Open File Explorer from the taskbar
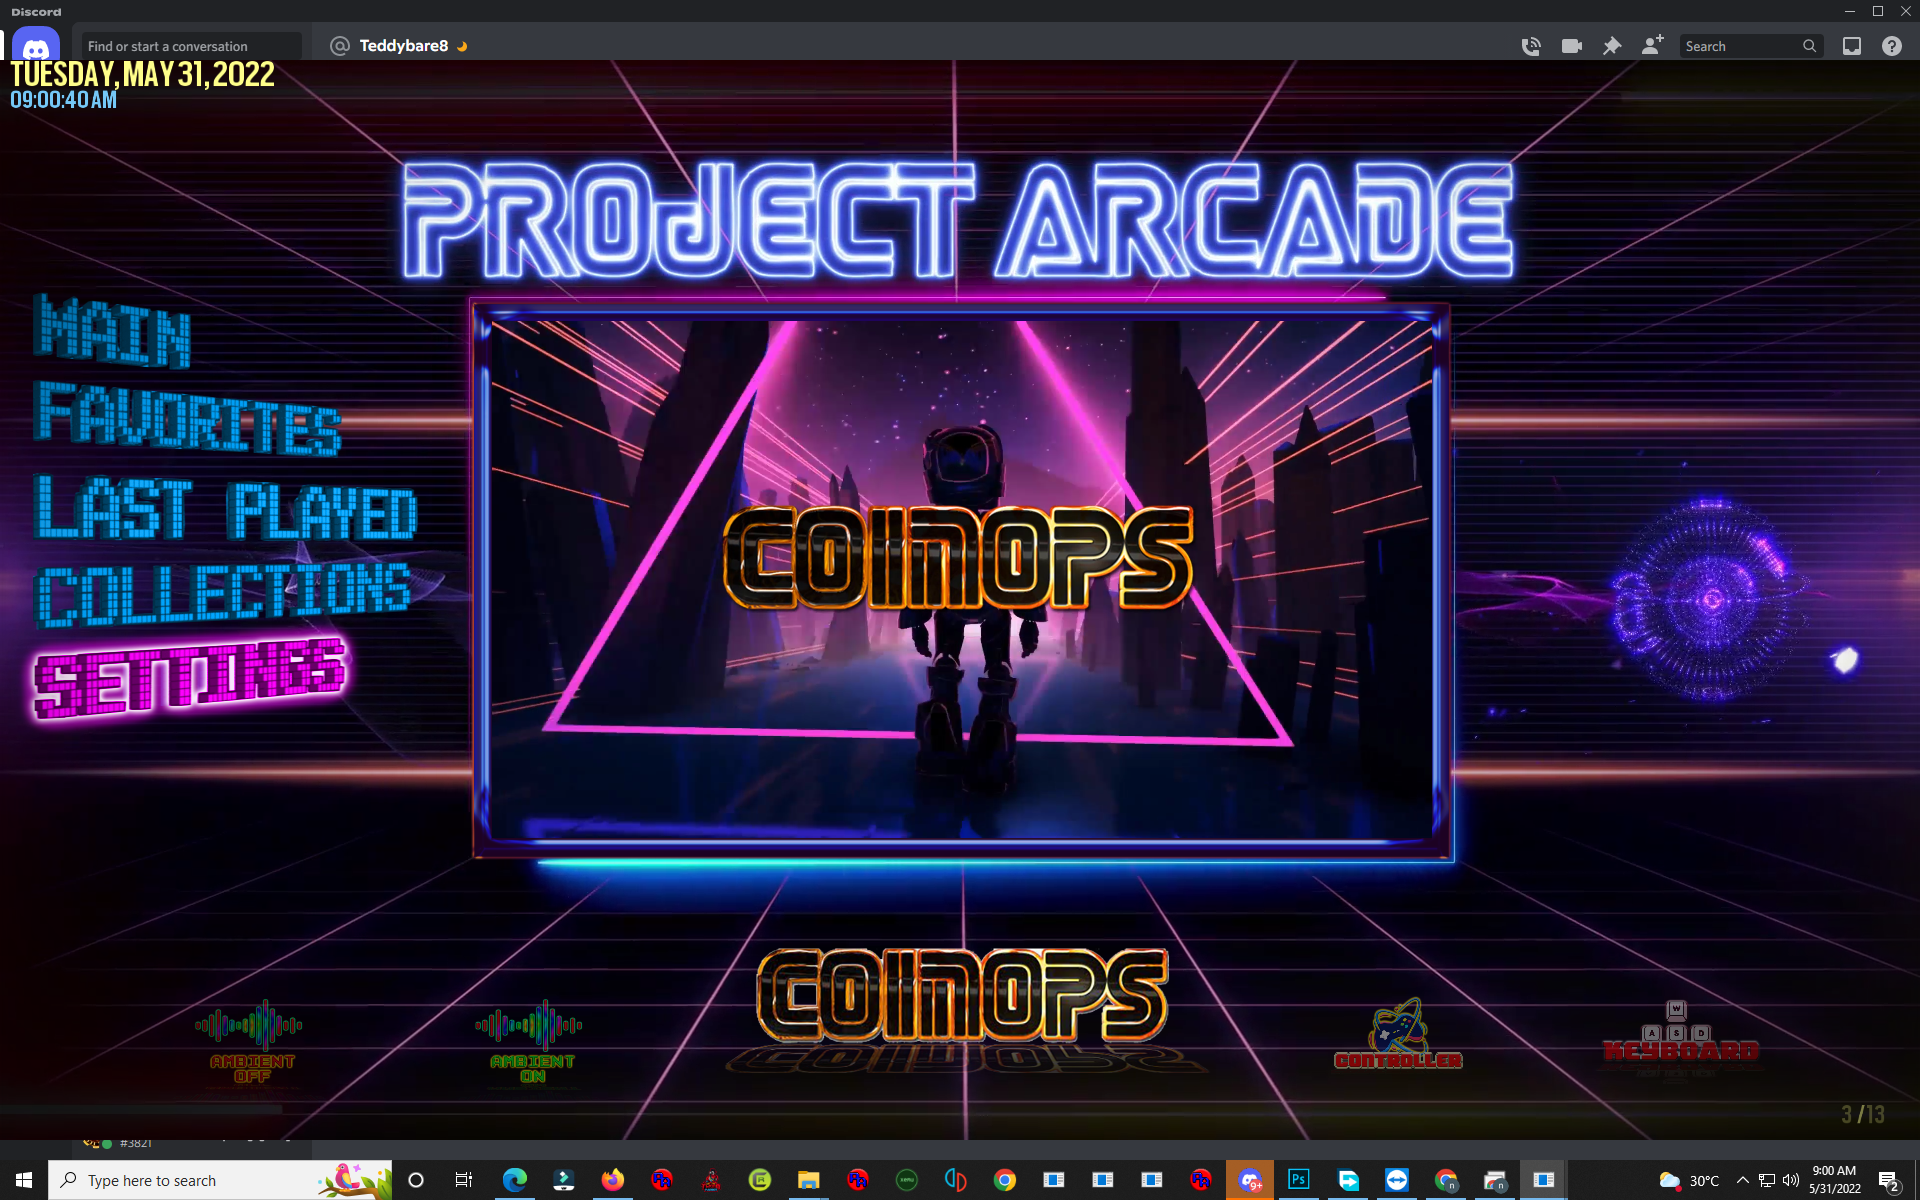Viewport: 1920px width, 1200px height. point(808,1180)
